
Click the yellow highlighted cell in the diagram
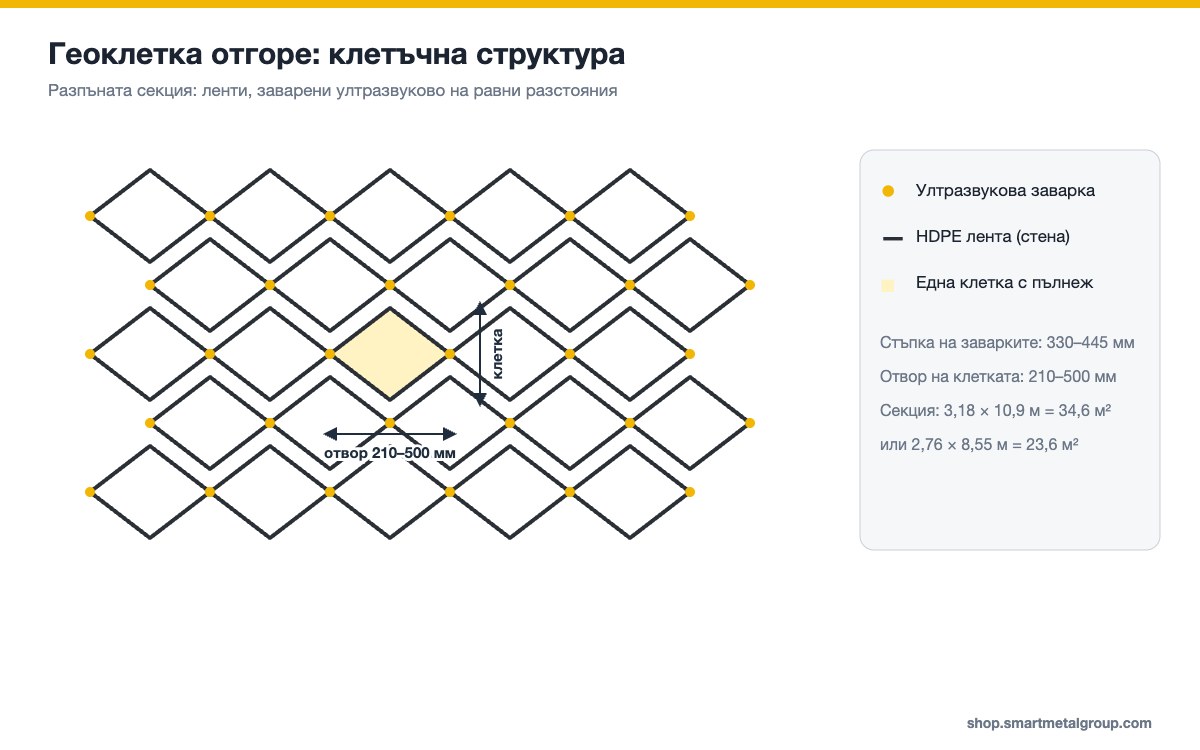pyautogui.click(x=390, y=354)
